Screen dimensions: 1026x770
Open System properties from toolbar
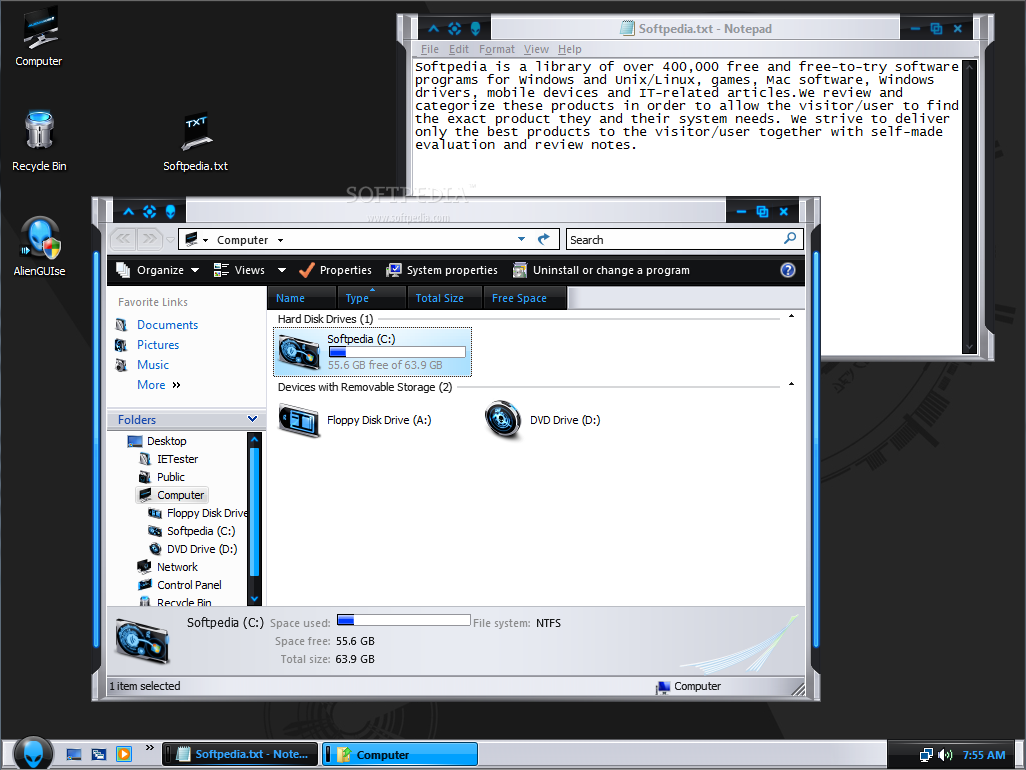(442, 270)
